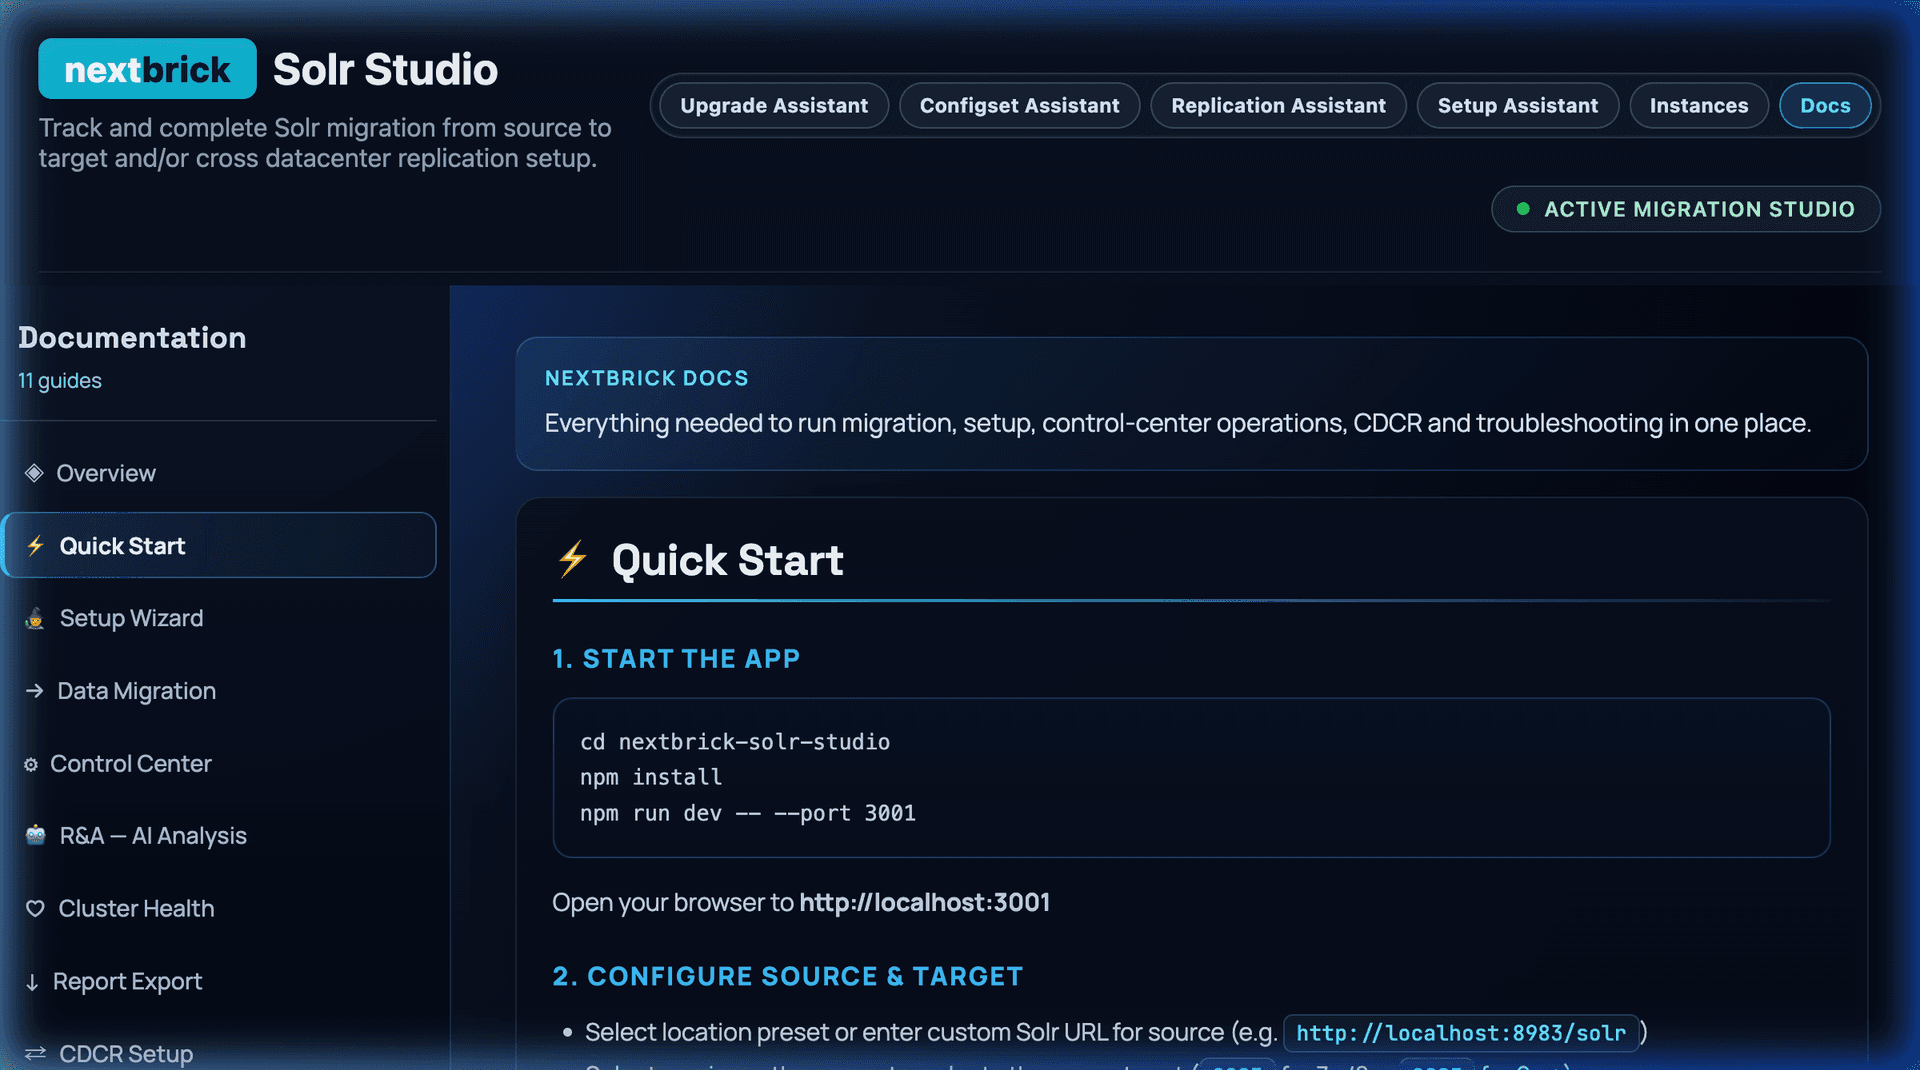Click the Report Export download arrow icon

tap(32, 982)
